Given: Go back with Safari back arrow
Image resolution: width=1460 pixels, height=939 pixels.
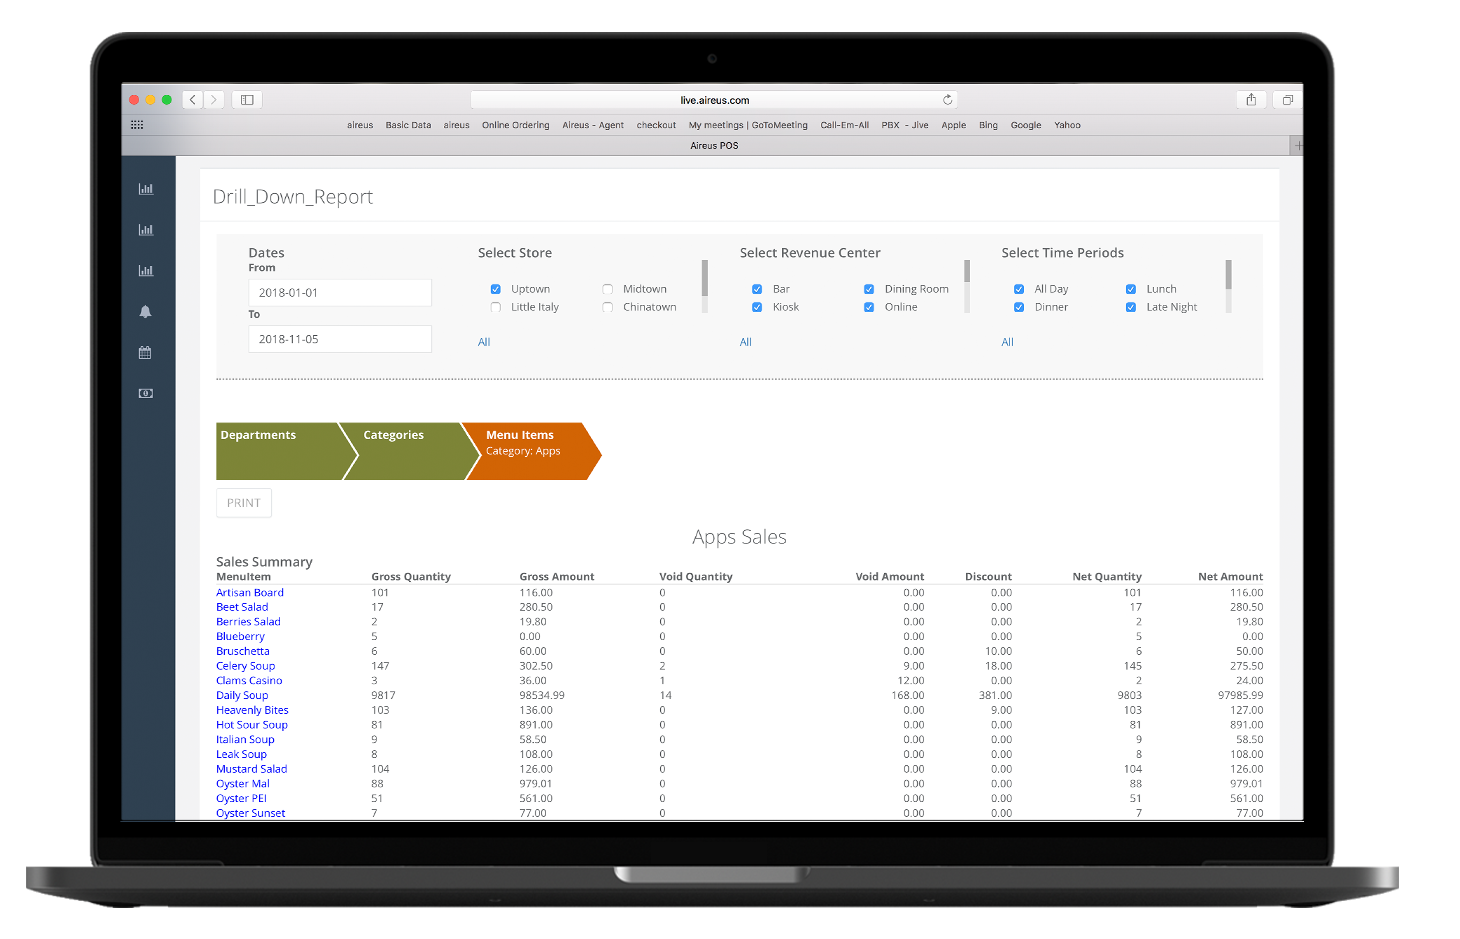Looking at the screenshot, I should [x=193, y=100].
